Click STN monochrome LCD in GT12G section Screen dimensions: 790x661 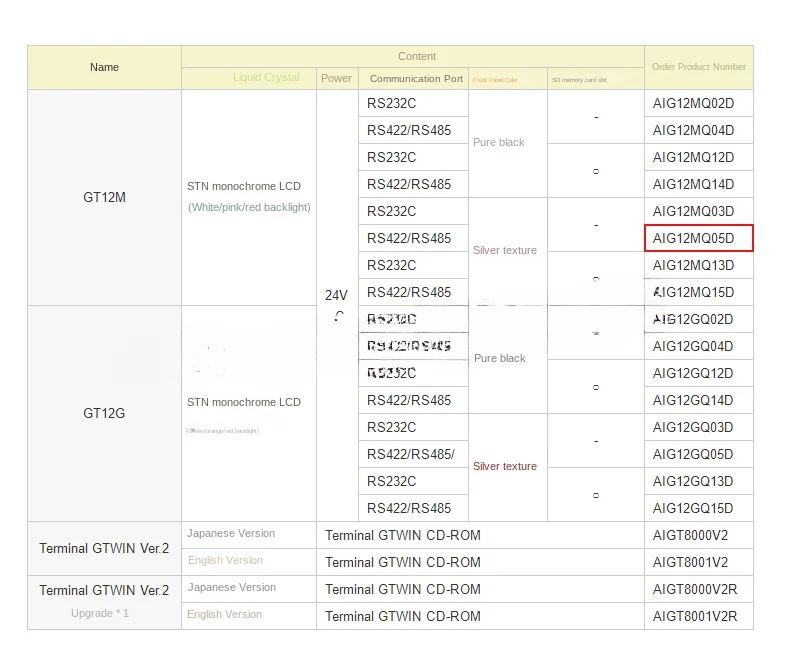click(x=244, y=403)
